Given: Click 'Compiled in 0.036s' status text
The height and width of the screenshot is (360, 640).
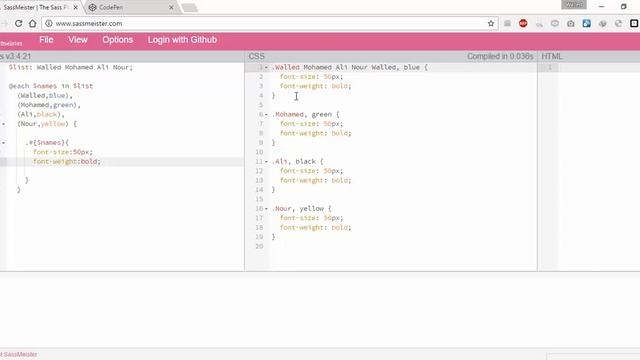Looking at the screenshot, I should click(500, 56).
